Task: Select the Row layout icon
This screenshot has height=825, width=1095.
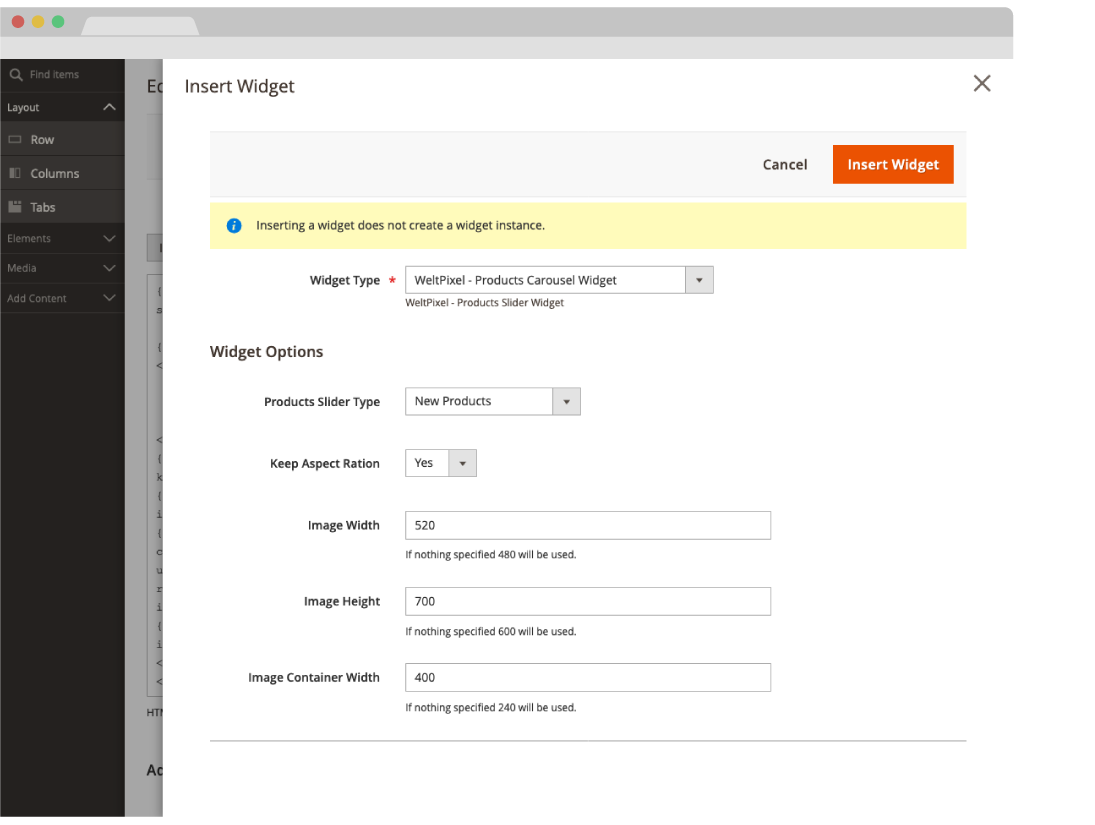Action: [x=15, y=140]
